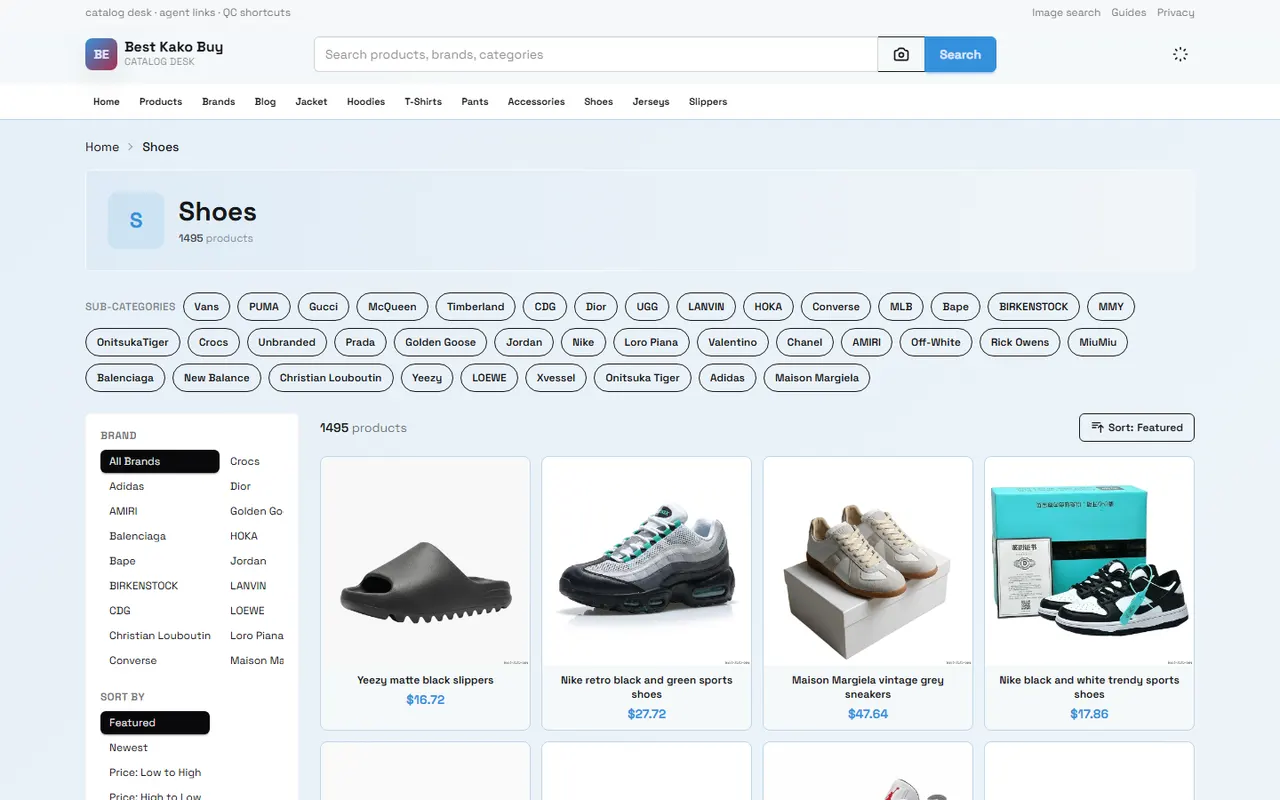Select the Rick Owens sub-category chip

(x=1020, y=342)
